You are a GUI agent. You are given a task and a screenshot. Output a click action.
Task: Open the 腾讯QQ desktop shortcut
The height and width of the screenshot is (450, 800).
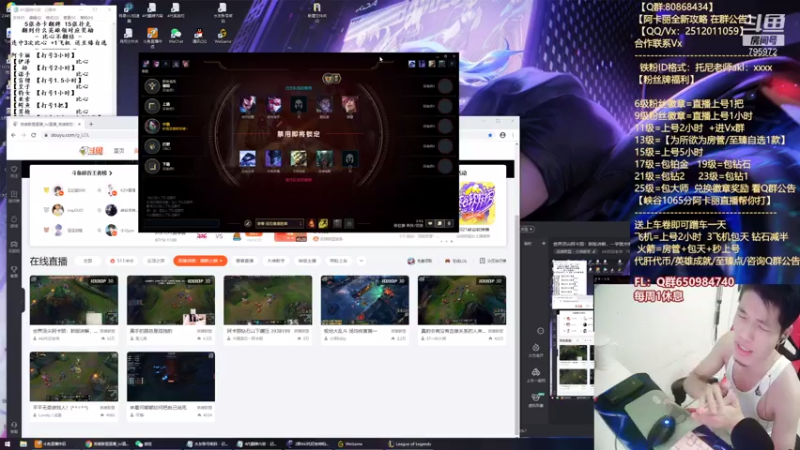[x=199, y=36]
